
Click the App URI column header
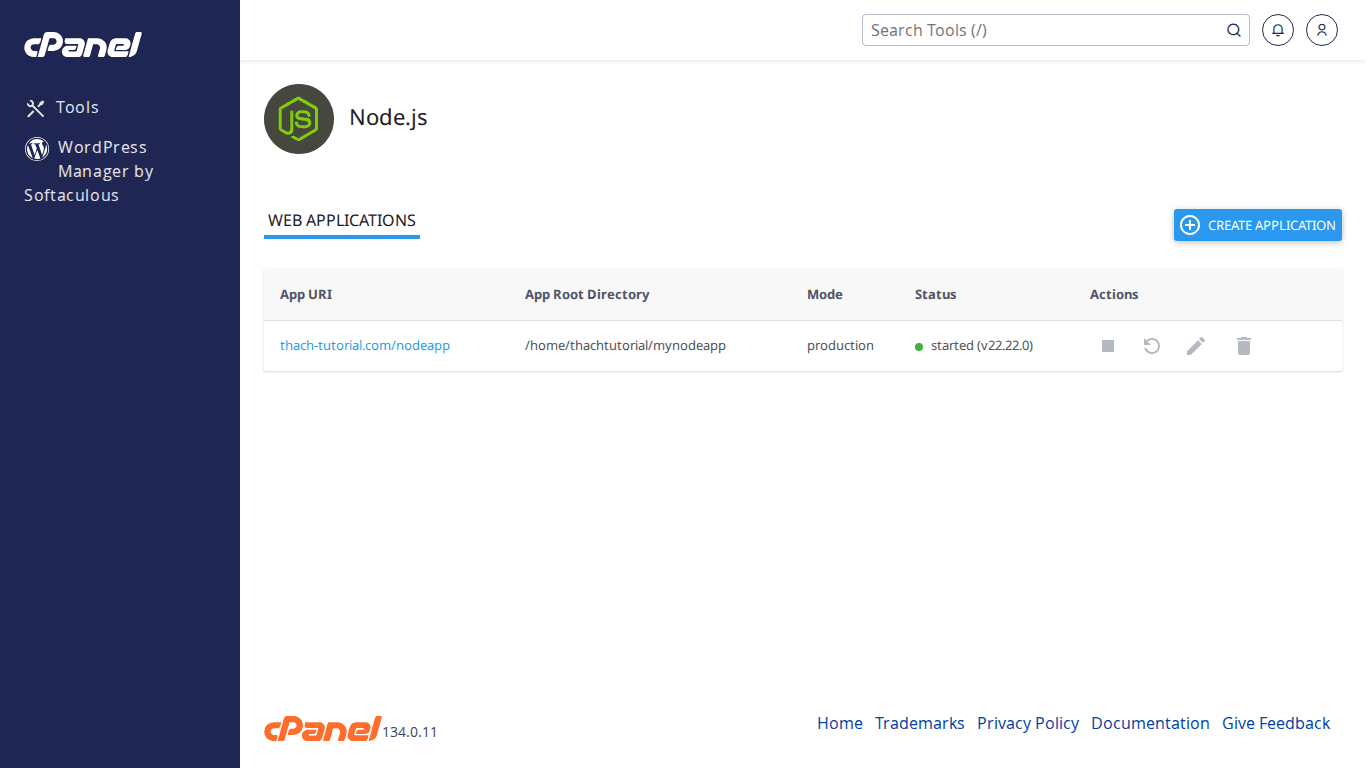click(306, 295)
